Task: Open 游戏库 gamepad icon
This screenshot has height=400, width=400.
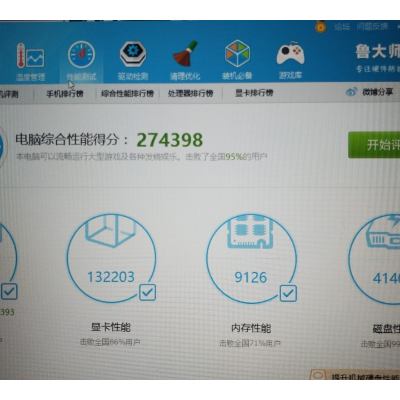Action: [290, 53]
